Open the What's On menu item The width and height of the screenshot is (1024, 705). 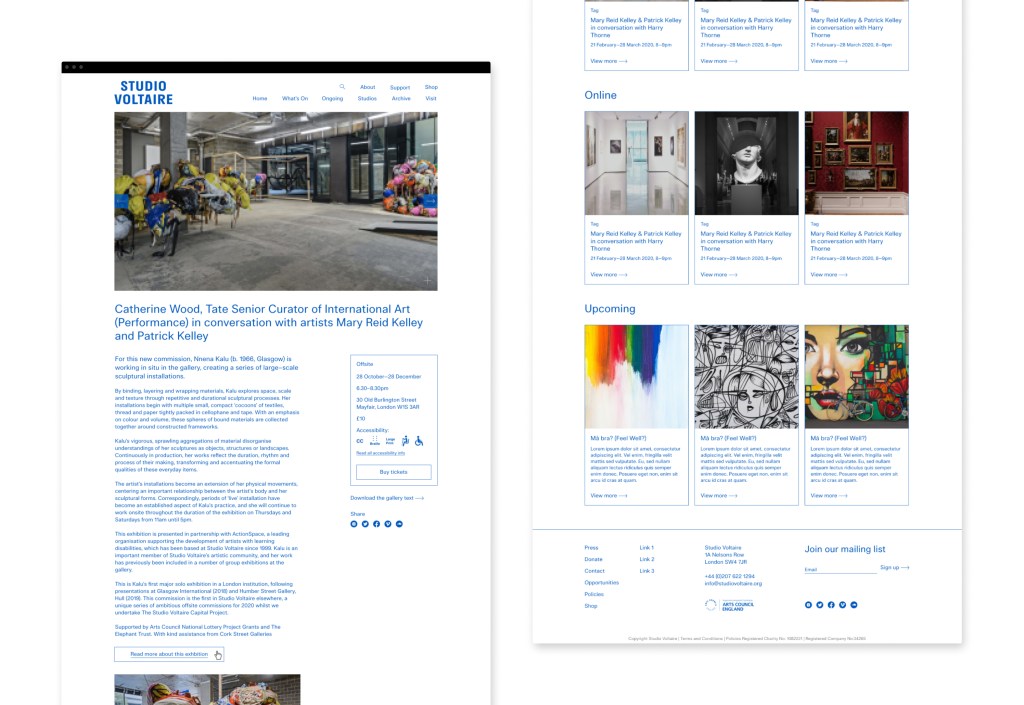coord(295,99)
